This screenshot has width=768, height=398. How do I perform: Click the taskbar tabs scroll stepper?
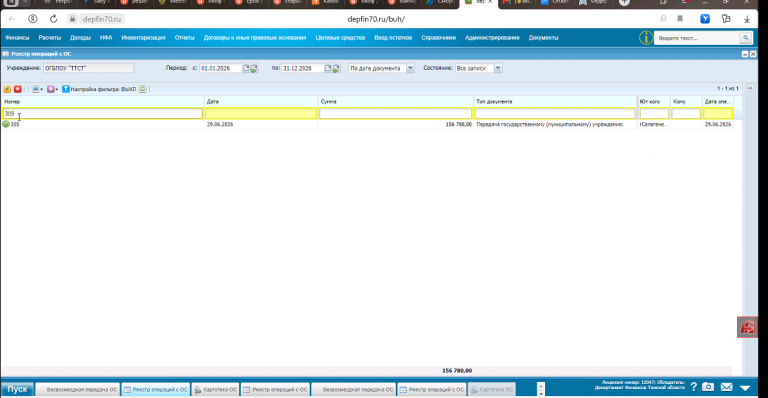point(540,390)
